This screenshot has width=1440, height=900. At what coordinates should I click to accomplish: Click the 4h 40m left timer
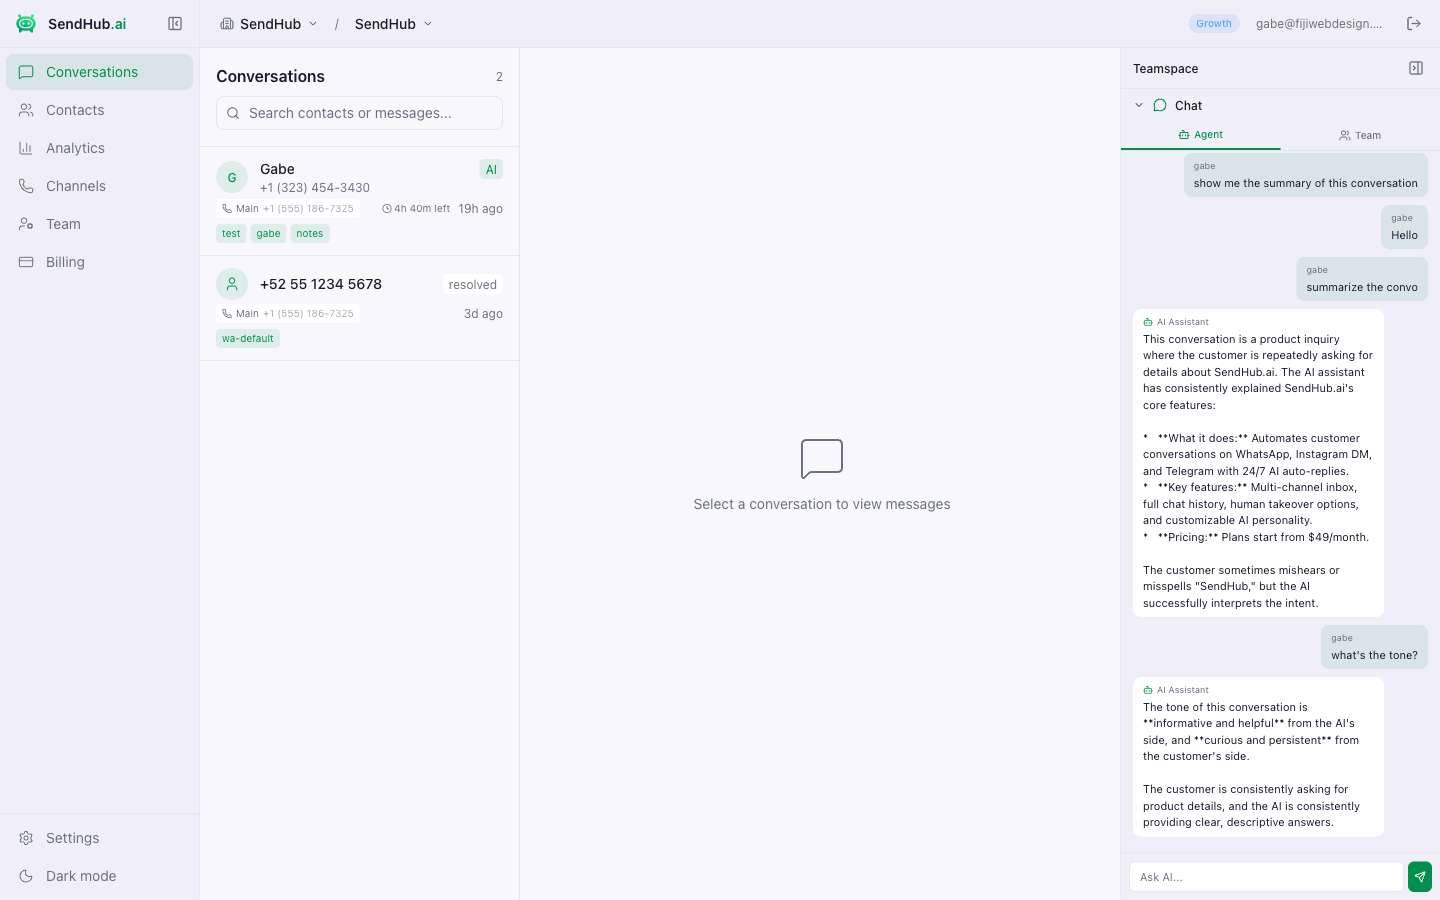tap(416, 209)
